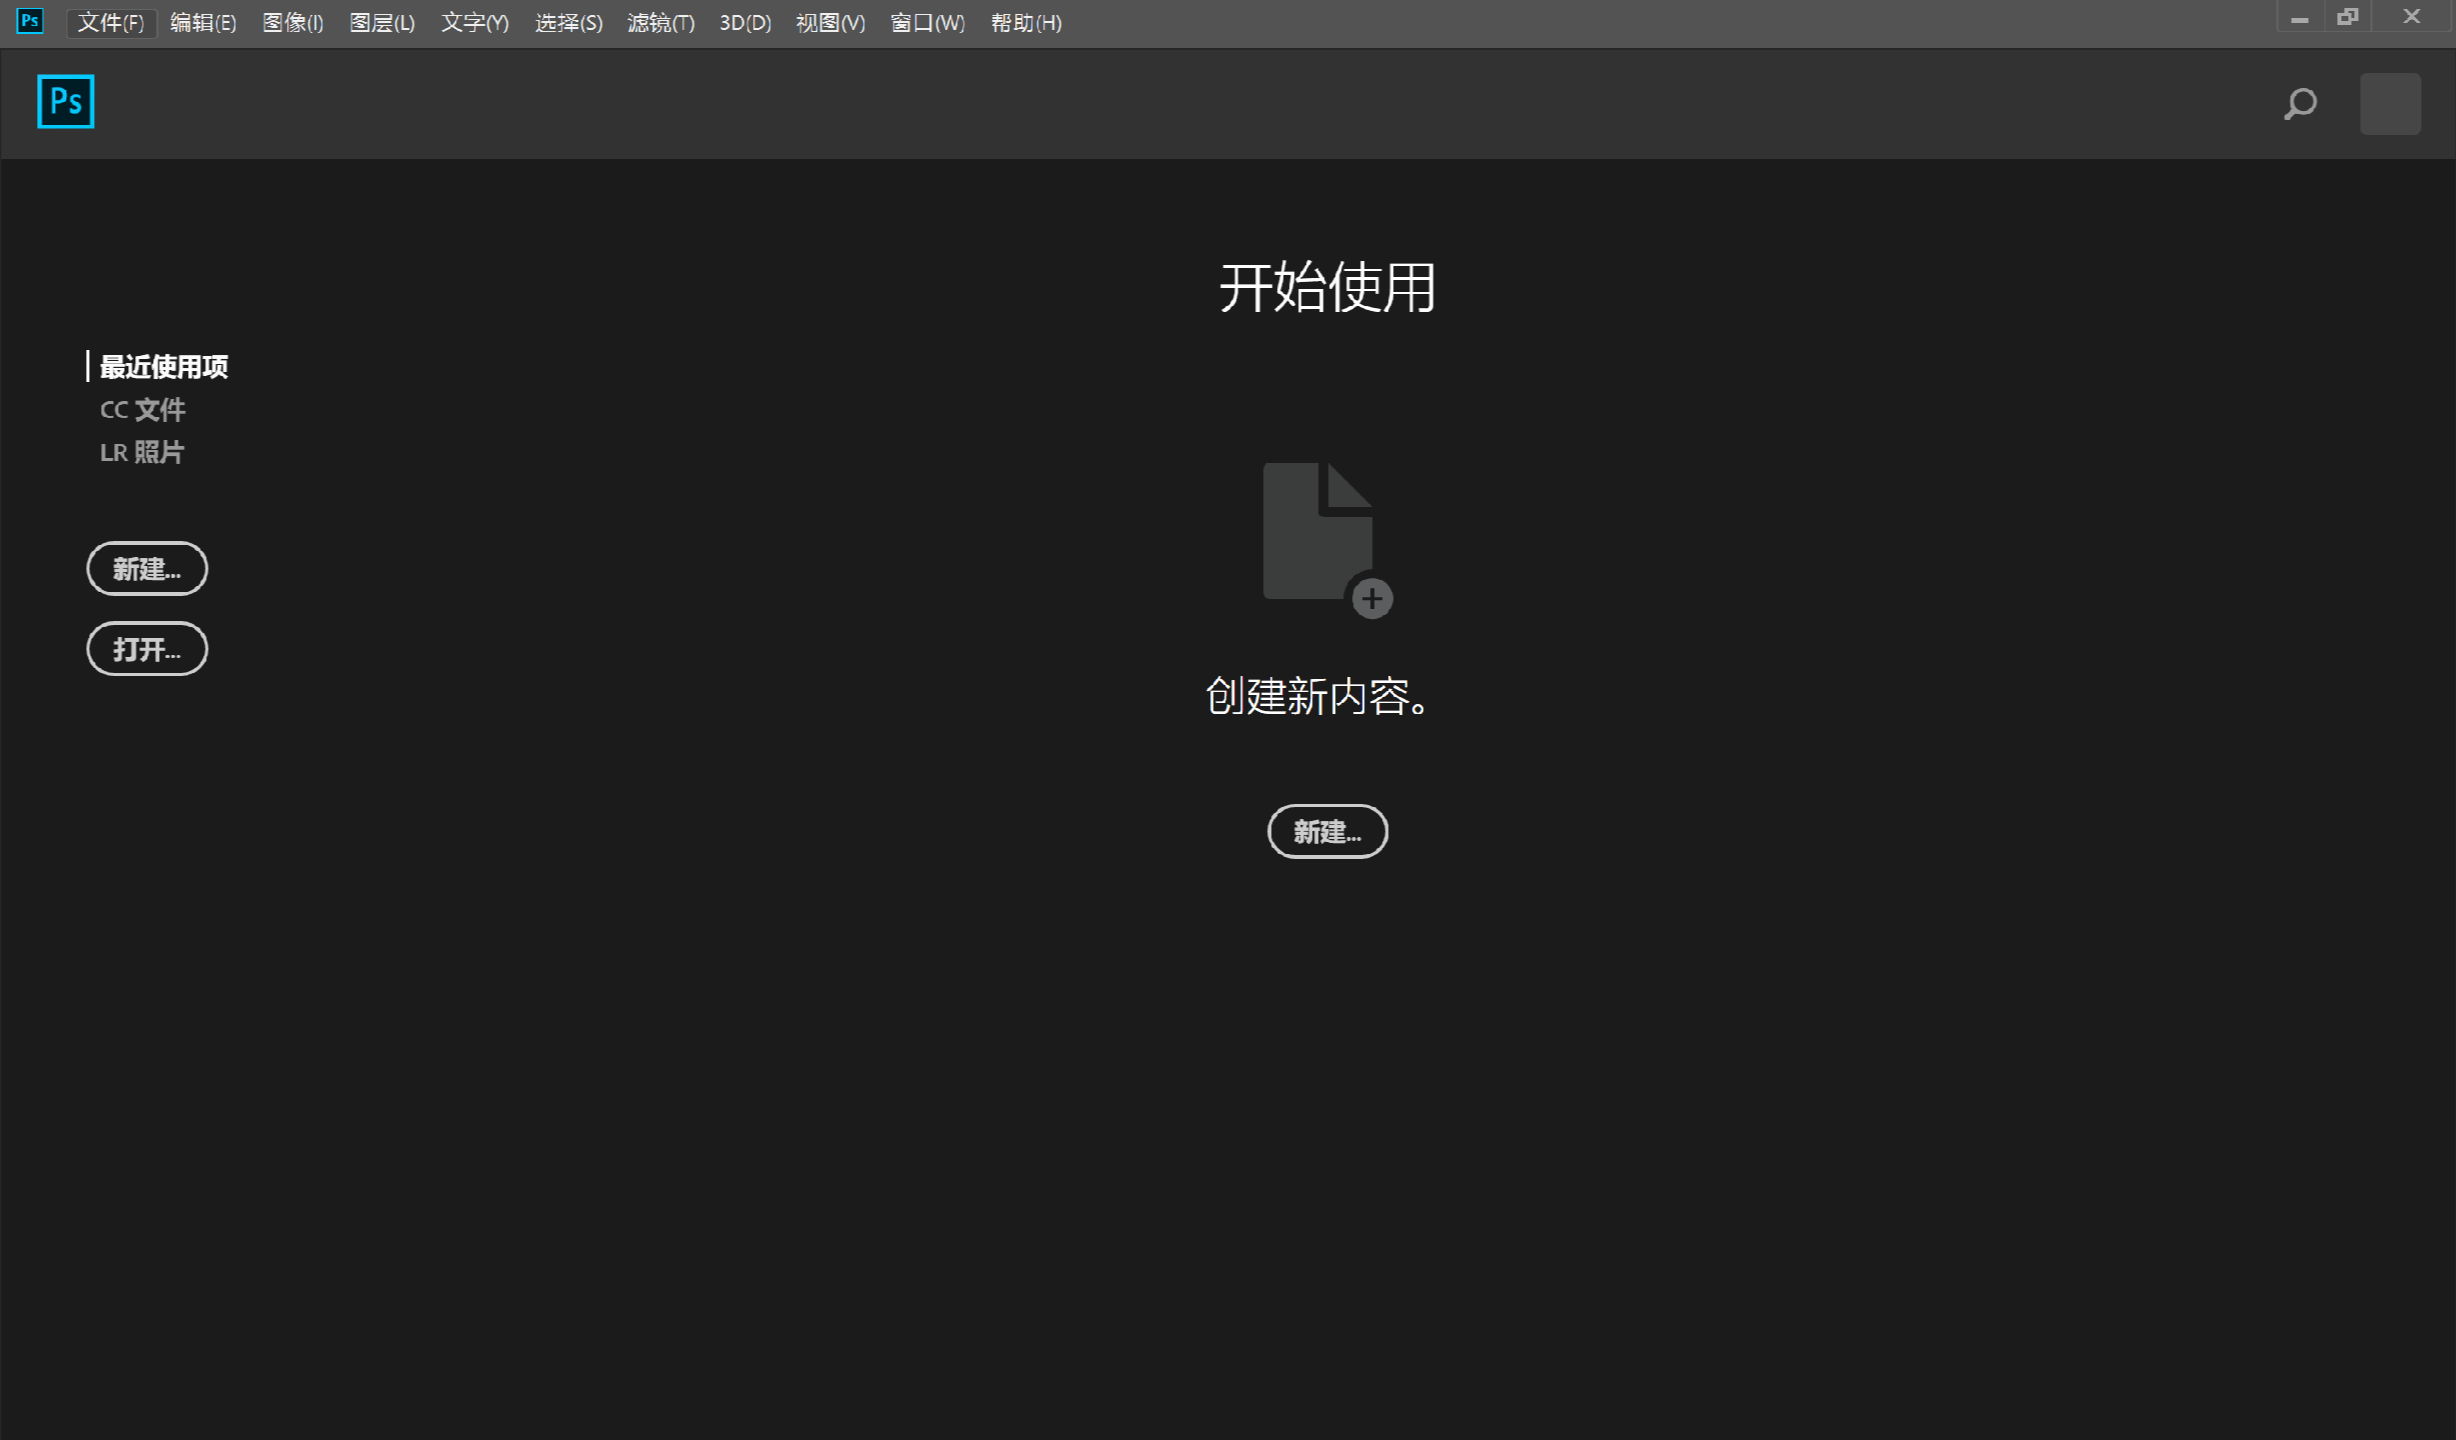Viewport: 2456px width, 1440px height.
Task: Open the 滤镜(T) menu
Action: click(x=659, y=22)
